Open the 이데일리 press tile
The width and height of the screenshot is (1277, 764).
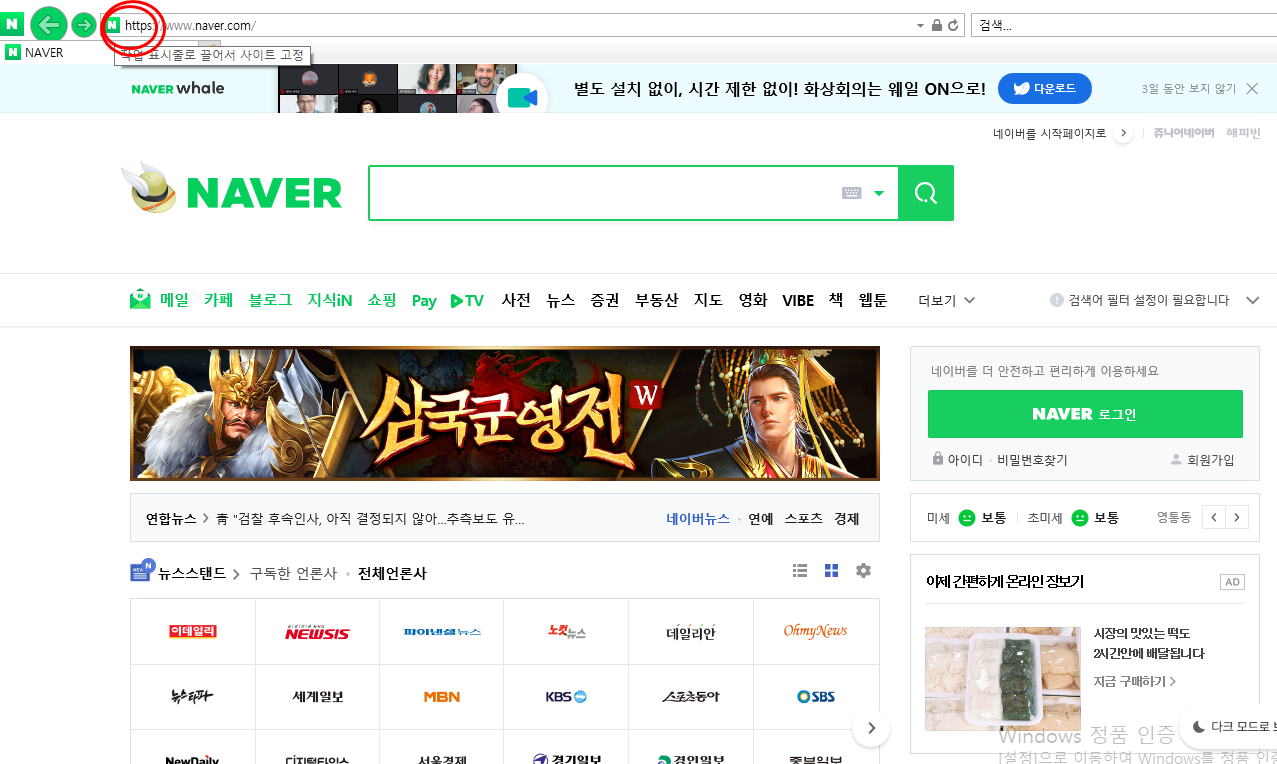(193, 632)
